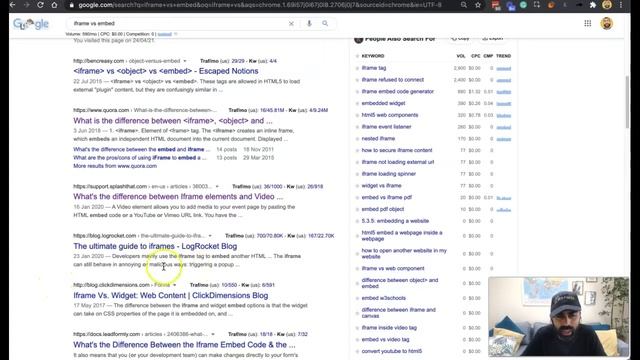Open Quora result 'What is the difference between <iframe>'
This screenshot has width=640, height=360.
coord(173,121)
